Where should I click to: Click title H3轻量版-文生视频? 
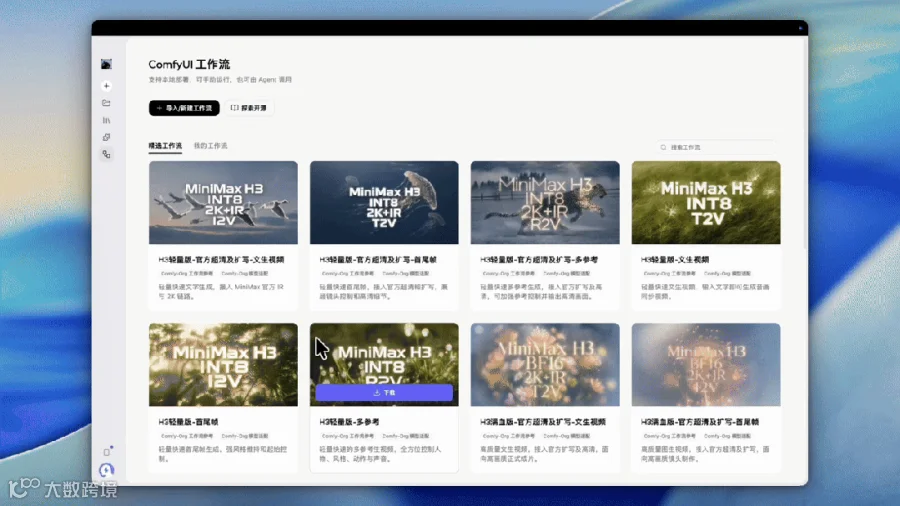click(x=675, y=260)
